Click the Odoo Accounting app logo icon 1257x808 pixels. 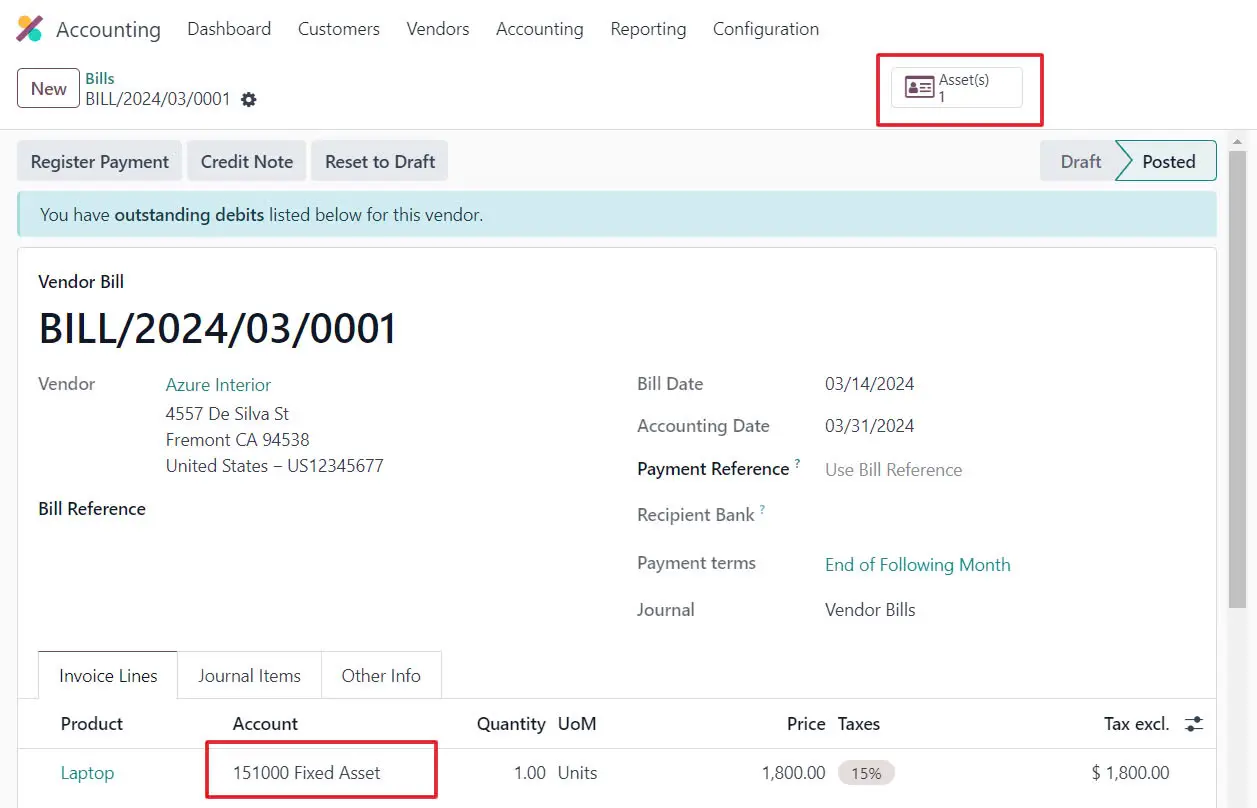[x=30, y=29]
